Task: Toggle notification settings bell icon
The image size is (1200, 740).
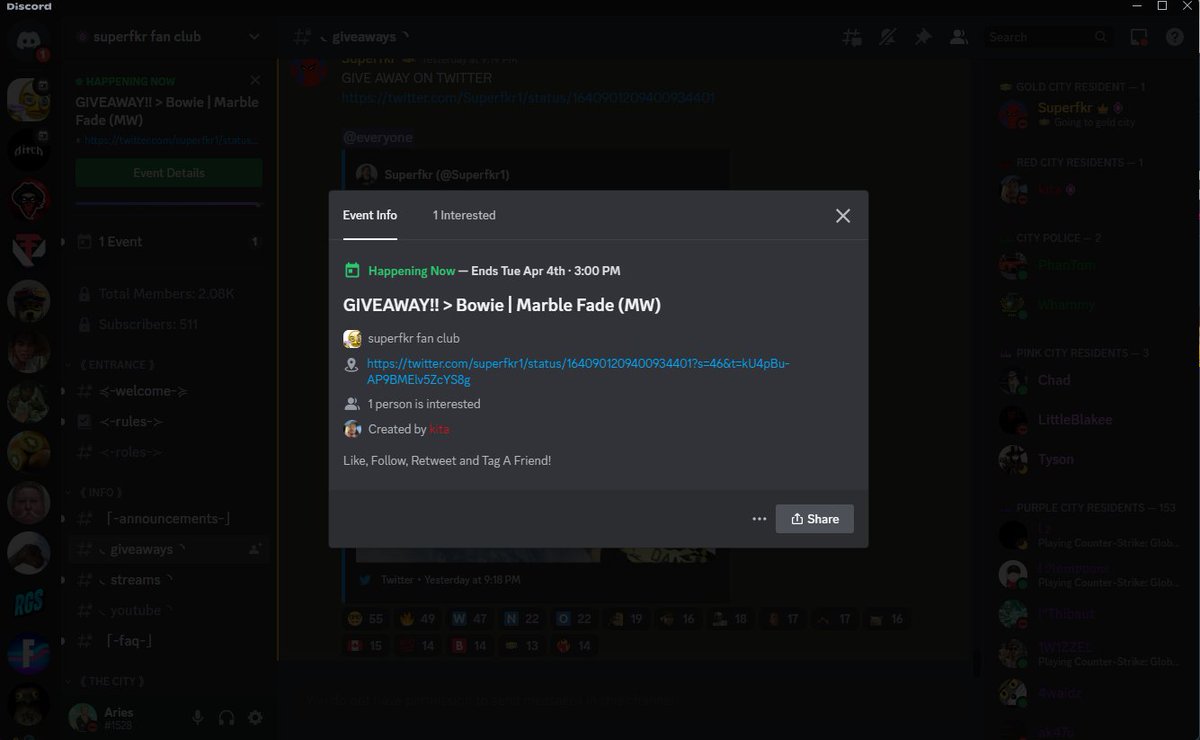Action: (x=888, y=37)
